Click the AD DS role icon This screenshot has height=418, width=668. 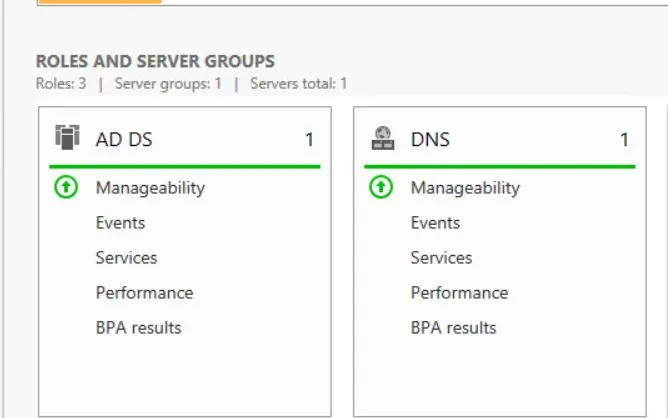(x=66, y=138)
